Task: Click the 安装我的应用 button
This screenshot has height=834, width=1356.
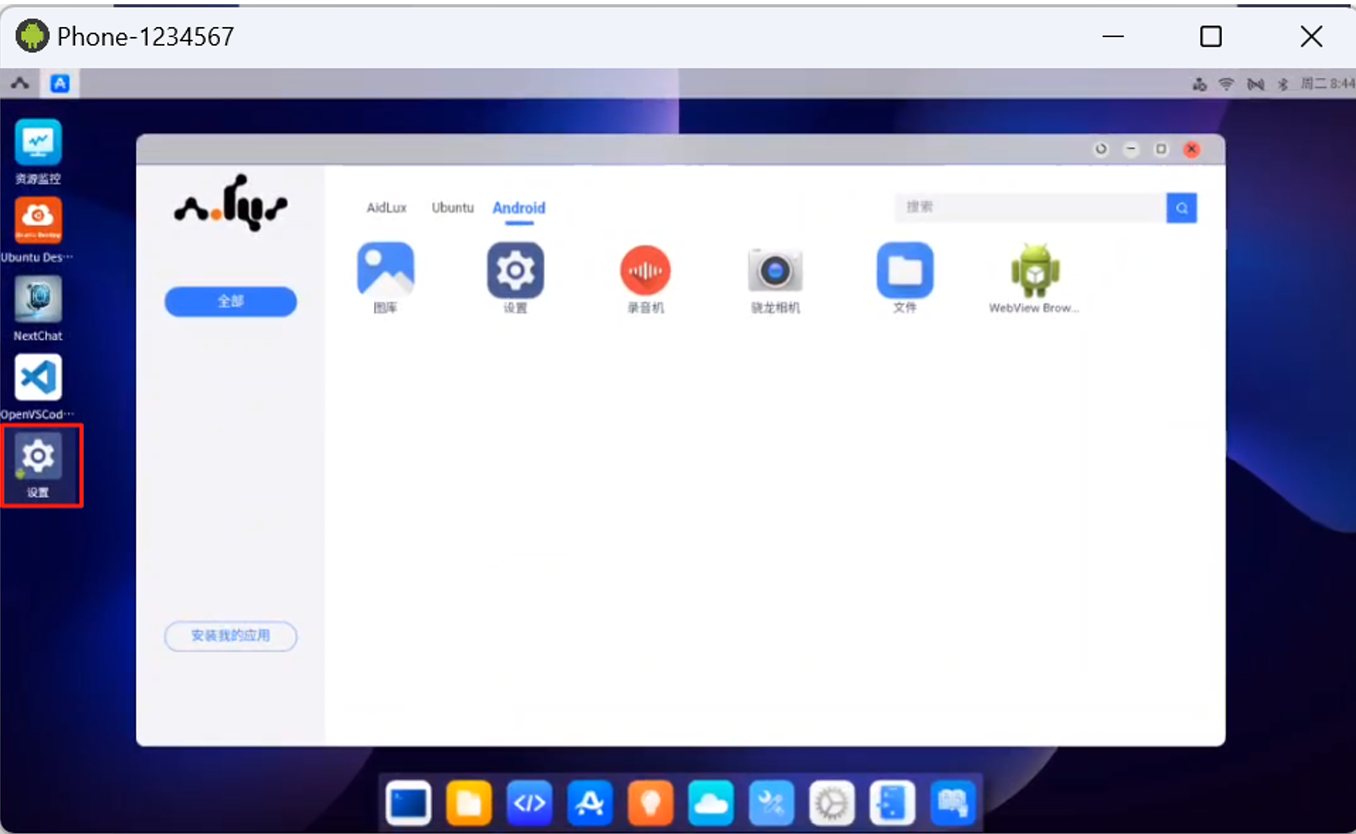Action: (x=231, y=636)
